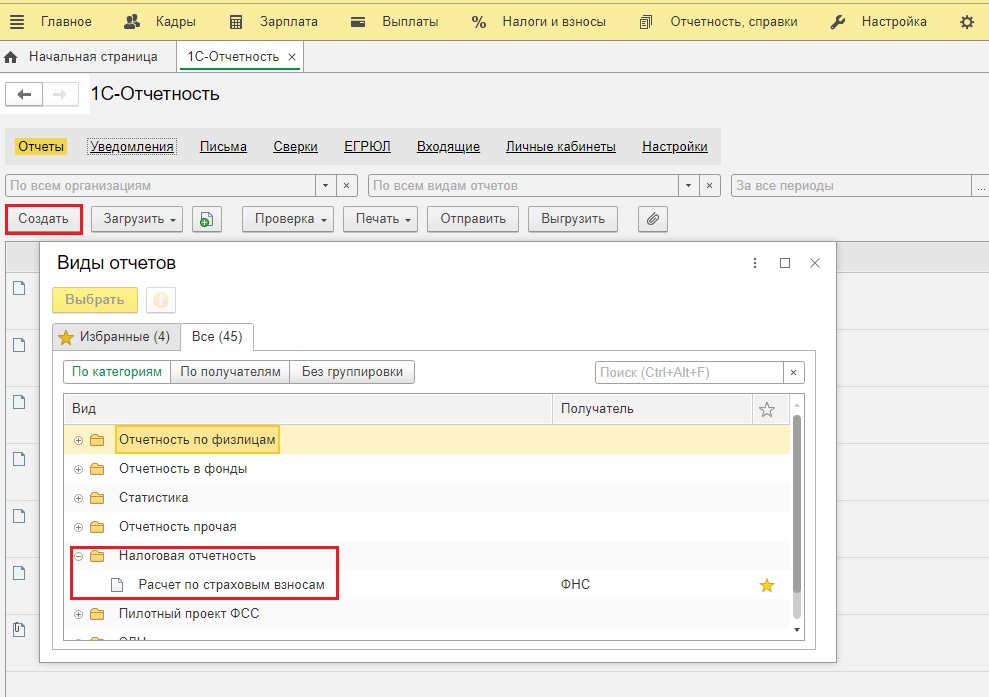Switch to the Все (45) tab

tap(217, 337)
